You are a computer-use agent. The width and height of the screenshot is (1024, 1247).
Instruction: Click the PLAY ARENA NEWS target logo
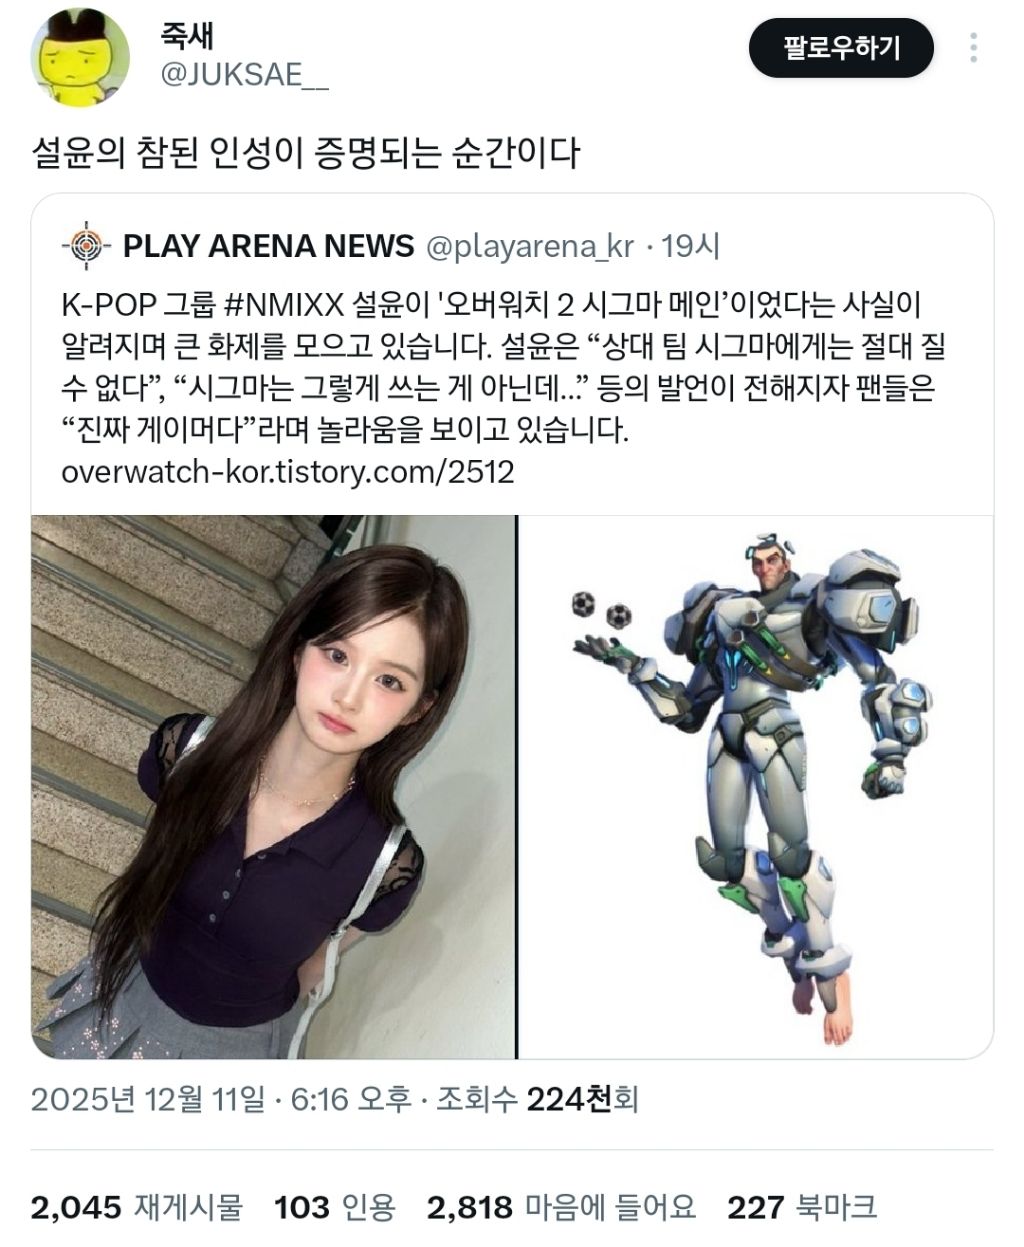pos(86,246)
